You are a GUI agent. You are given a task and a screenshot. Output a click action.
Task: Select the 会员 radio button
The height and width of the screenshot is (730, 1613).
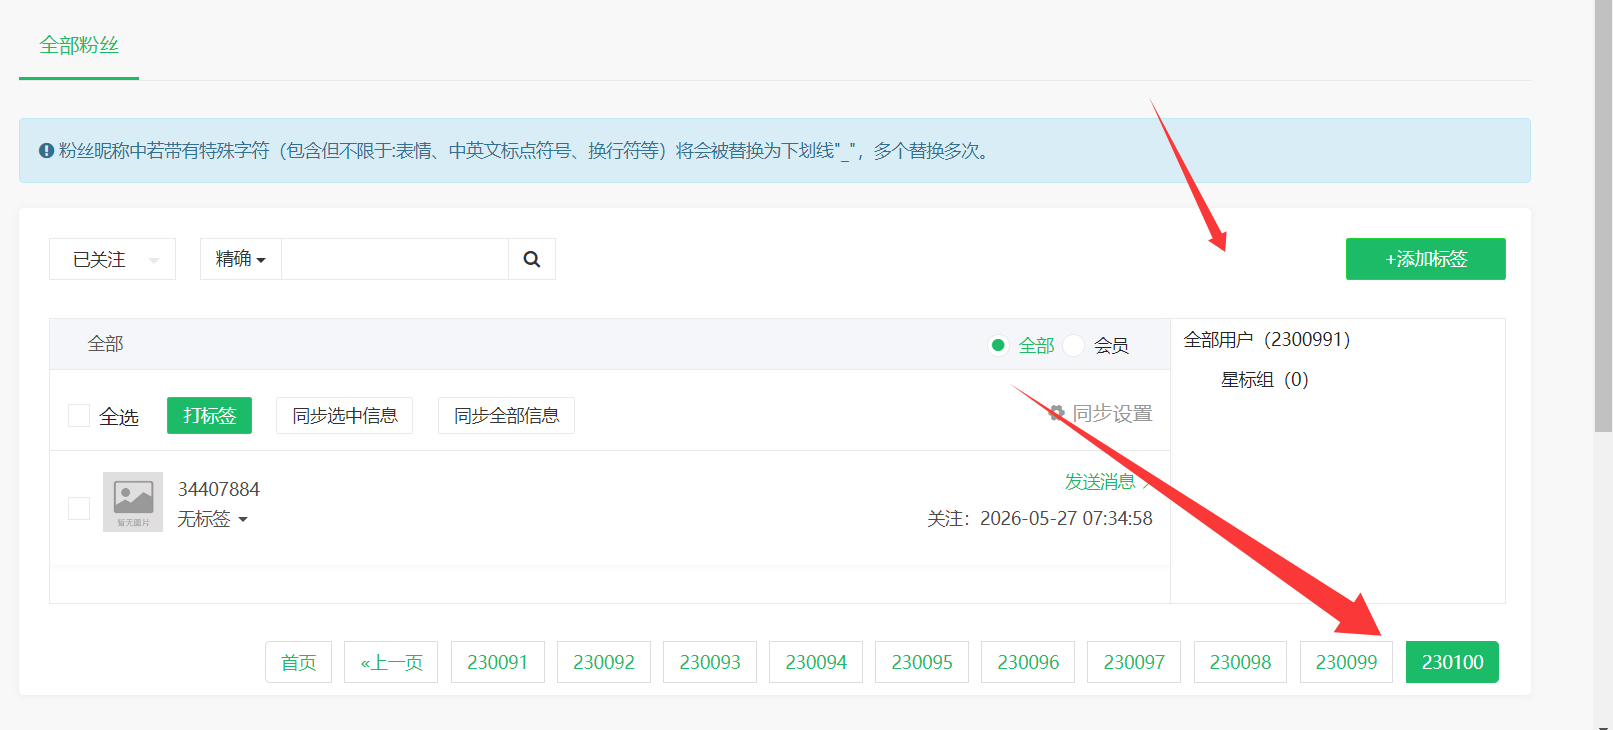[1074, 345]
